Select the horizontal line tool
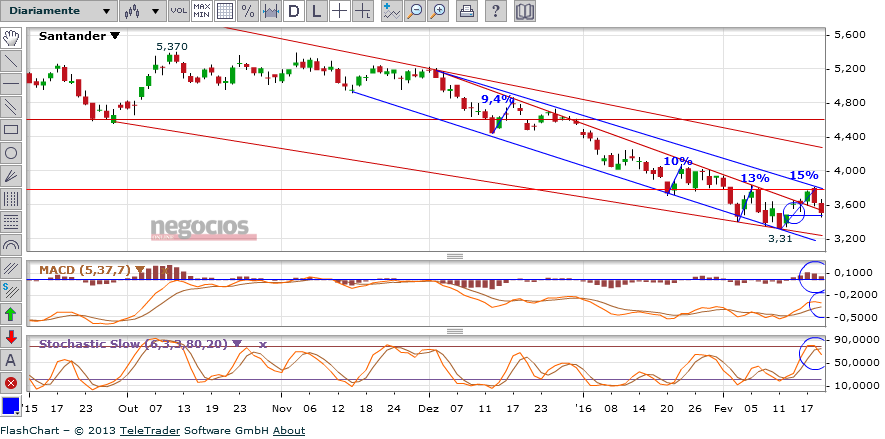Screen dimensions: 885x439 (11, 84)
